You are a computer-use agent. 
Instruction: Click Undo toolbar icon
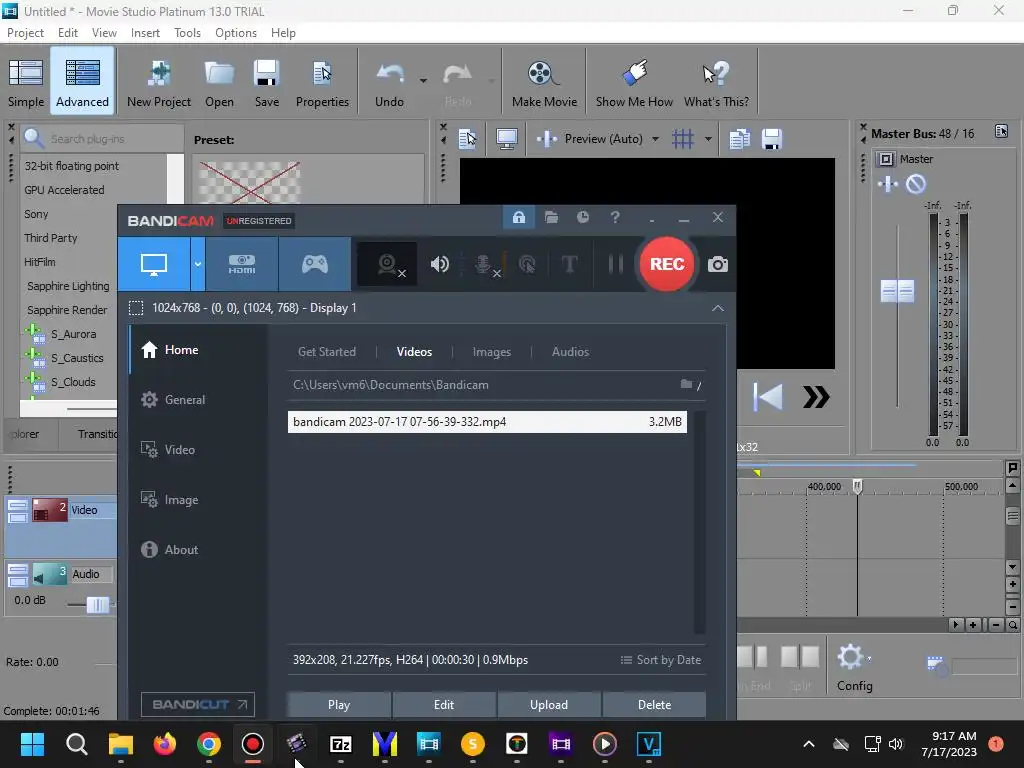click(x=390, y=82)
